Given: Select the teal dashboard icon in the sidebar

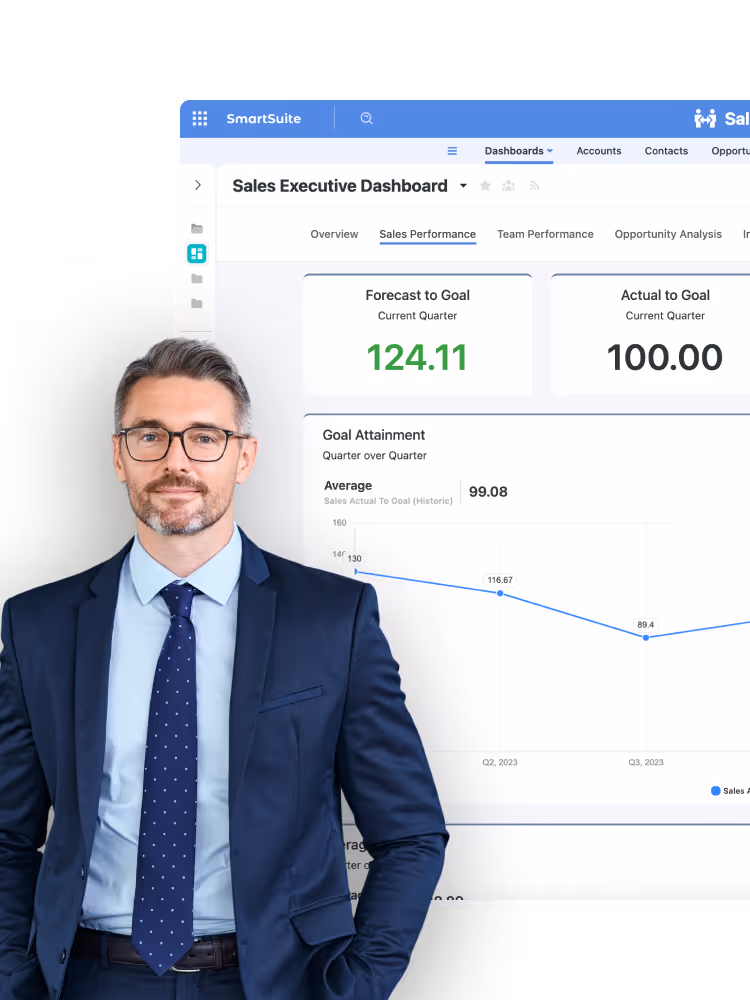Looking at the screenshot, I should (196, 253).
